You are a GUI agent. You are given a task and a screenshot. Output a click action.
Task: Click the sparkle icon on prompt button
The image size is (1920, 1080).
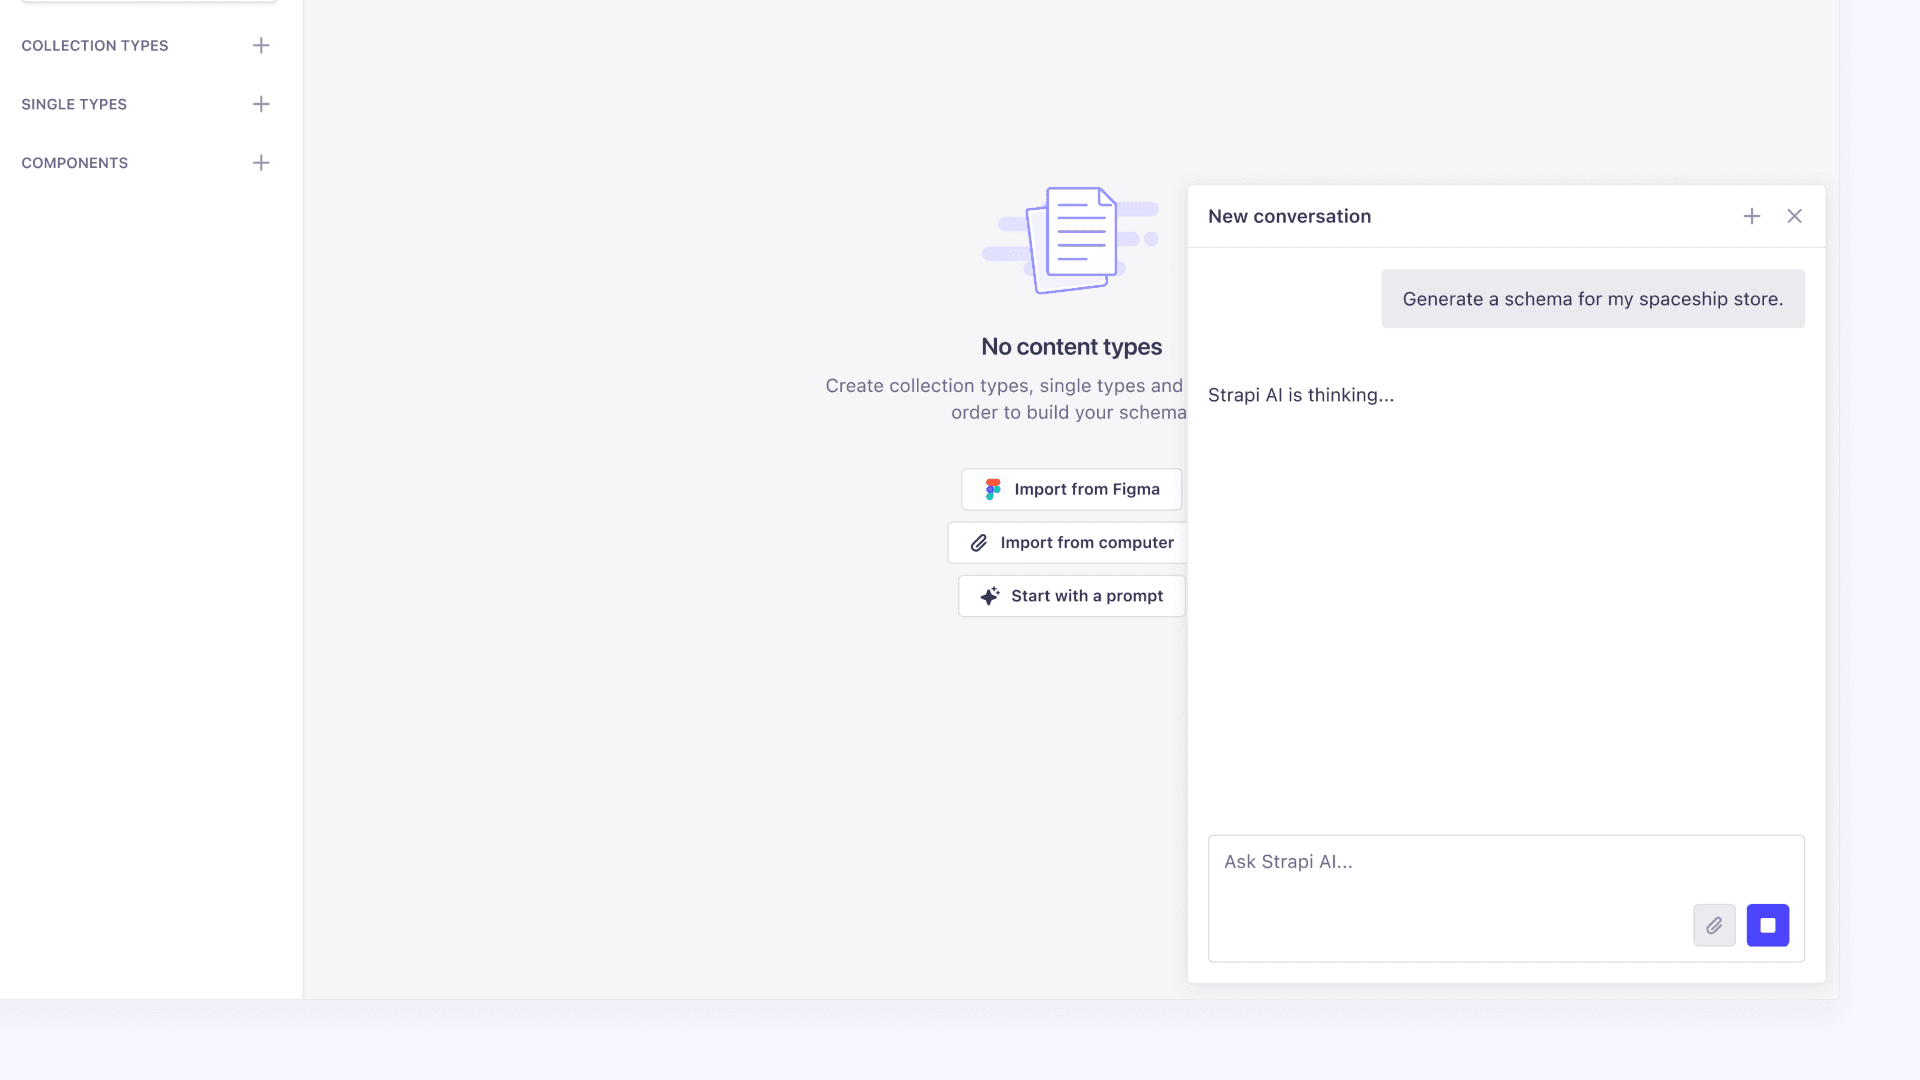pyautogui.click(x=990, y=596)
